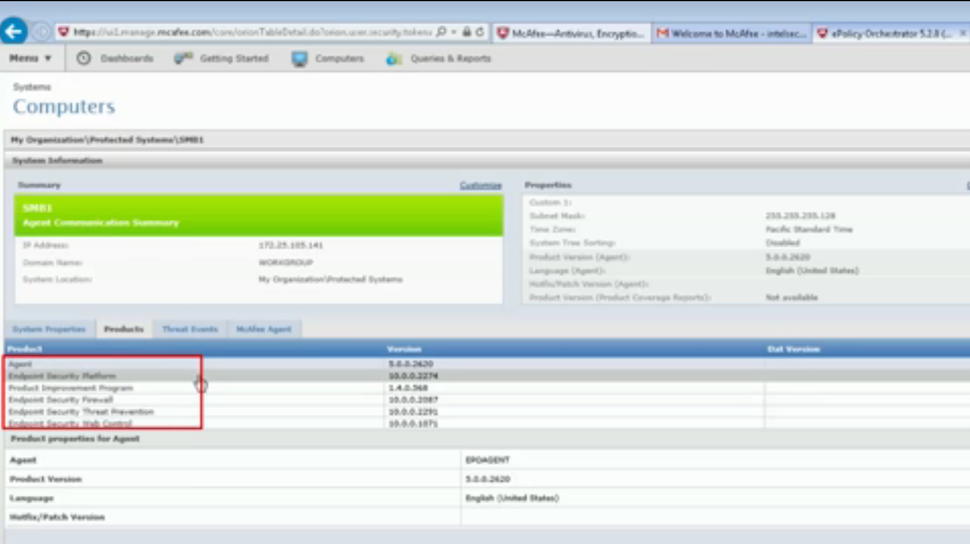Switch to McAfee Antivirus browser tab
This screenshot has height=544, width=970.
point(572,33)
